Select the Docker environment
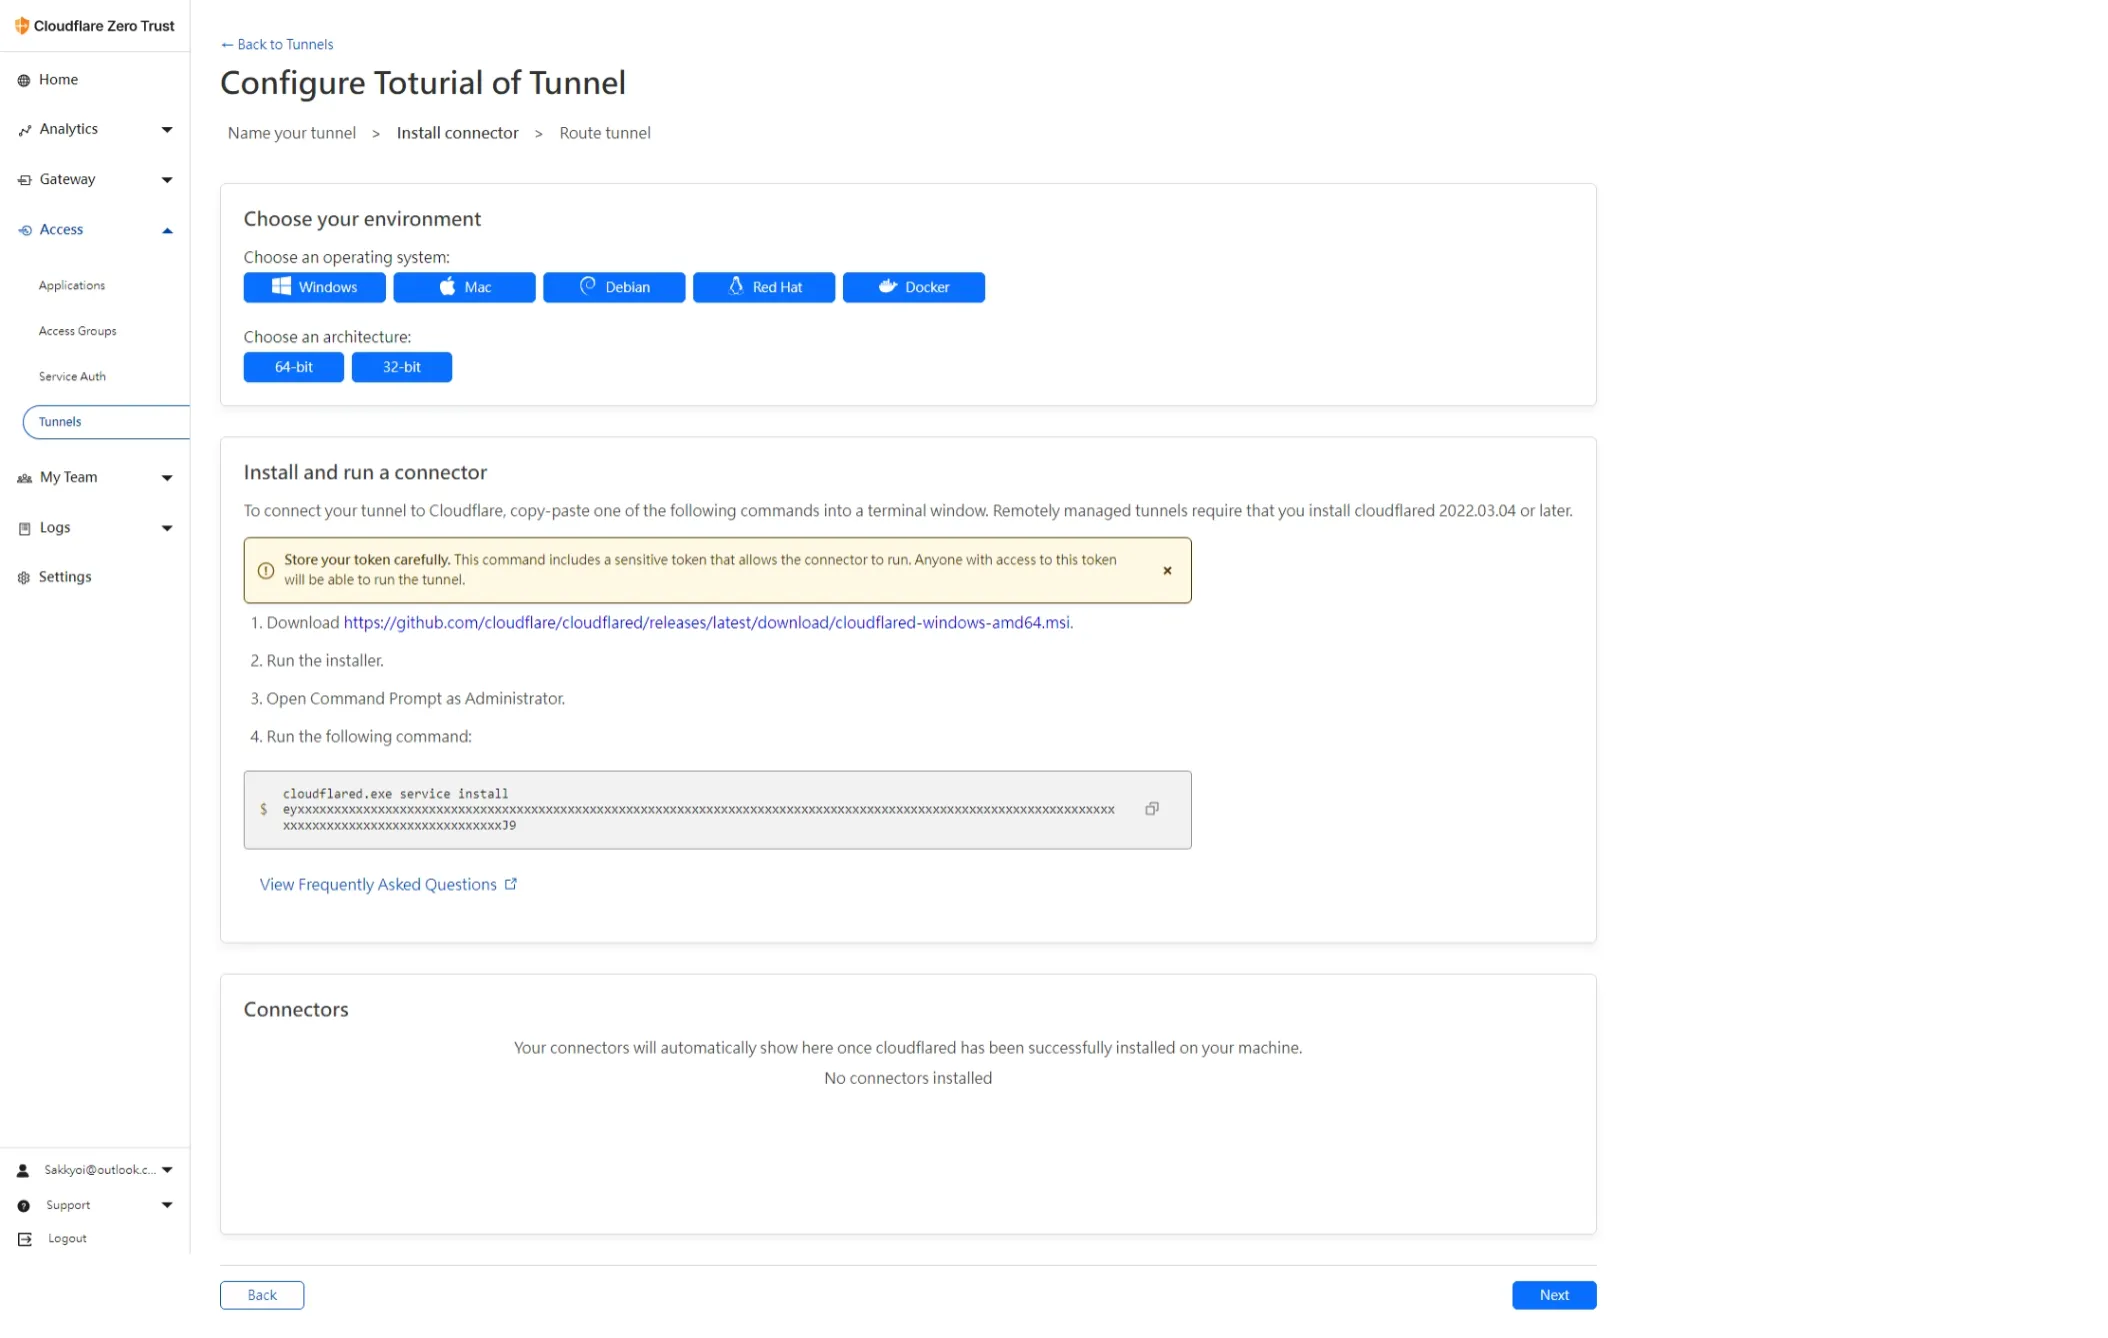This screenshot has width=2108, height=1338. point(914,287)
